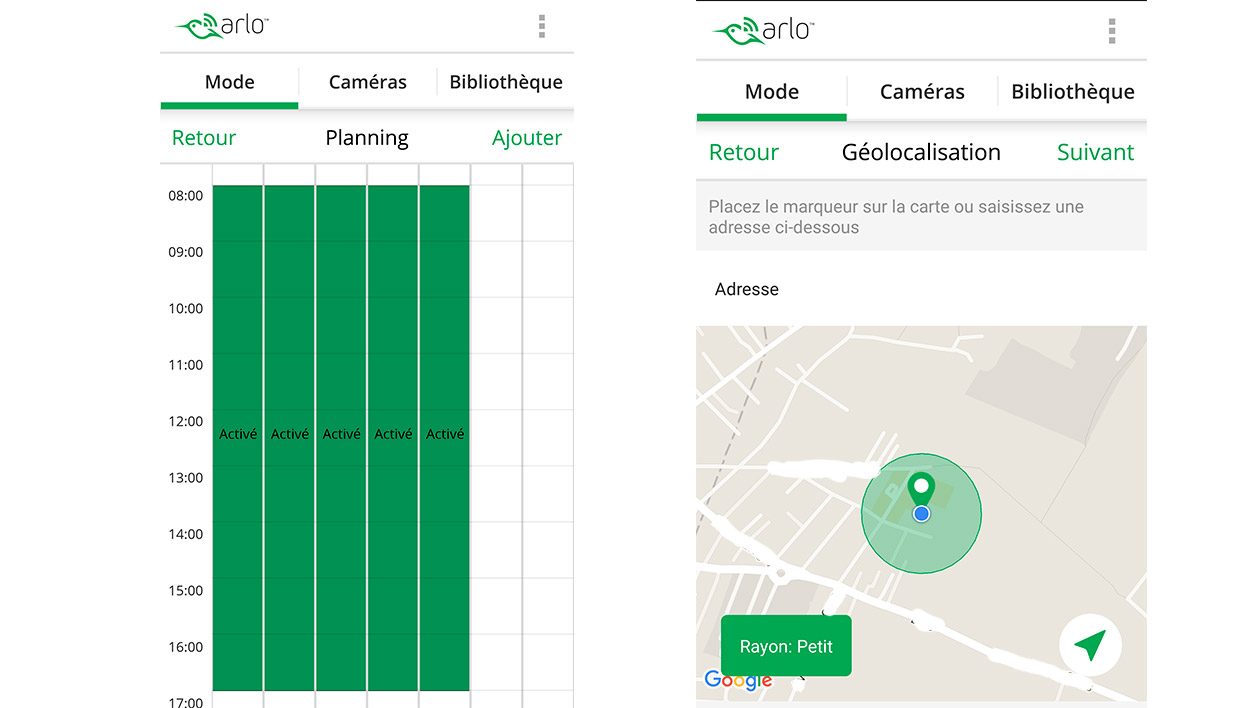Tap the Arlo logo above the Planning screen
1256x708 pixels.
click(x=222, y=26)
